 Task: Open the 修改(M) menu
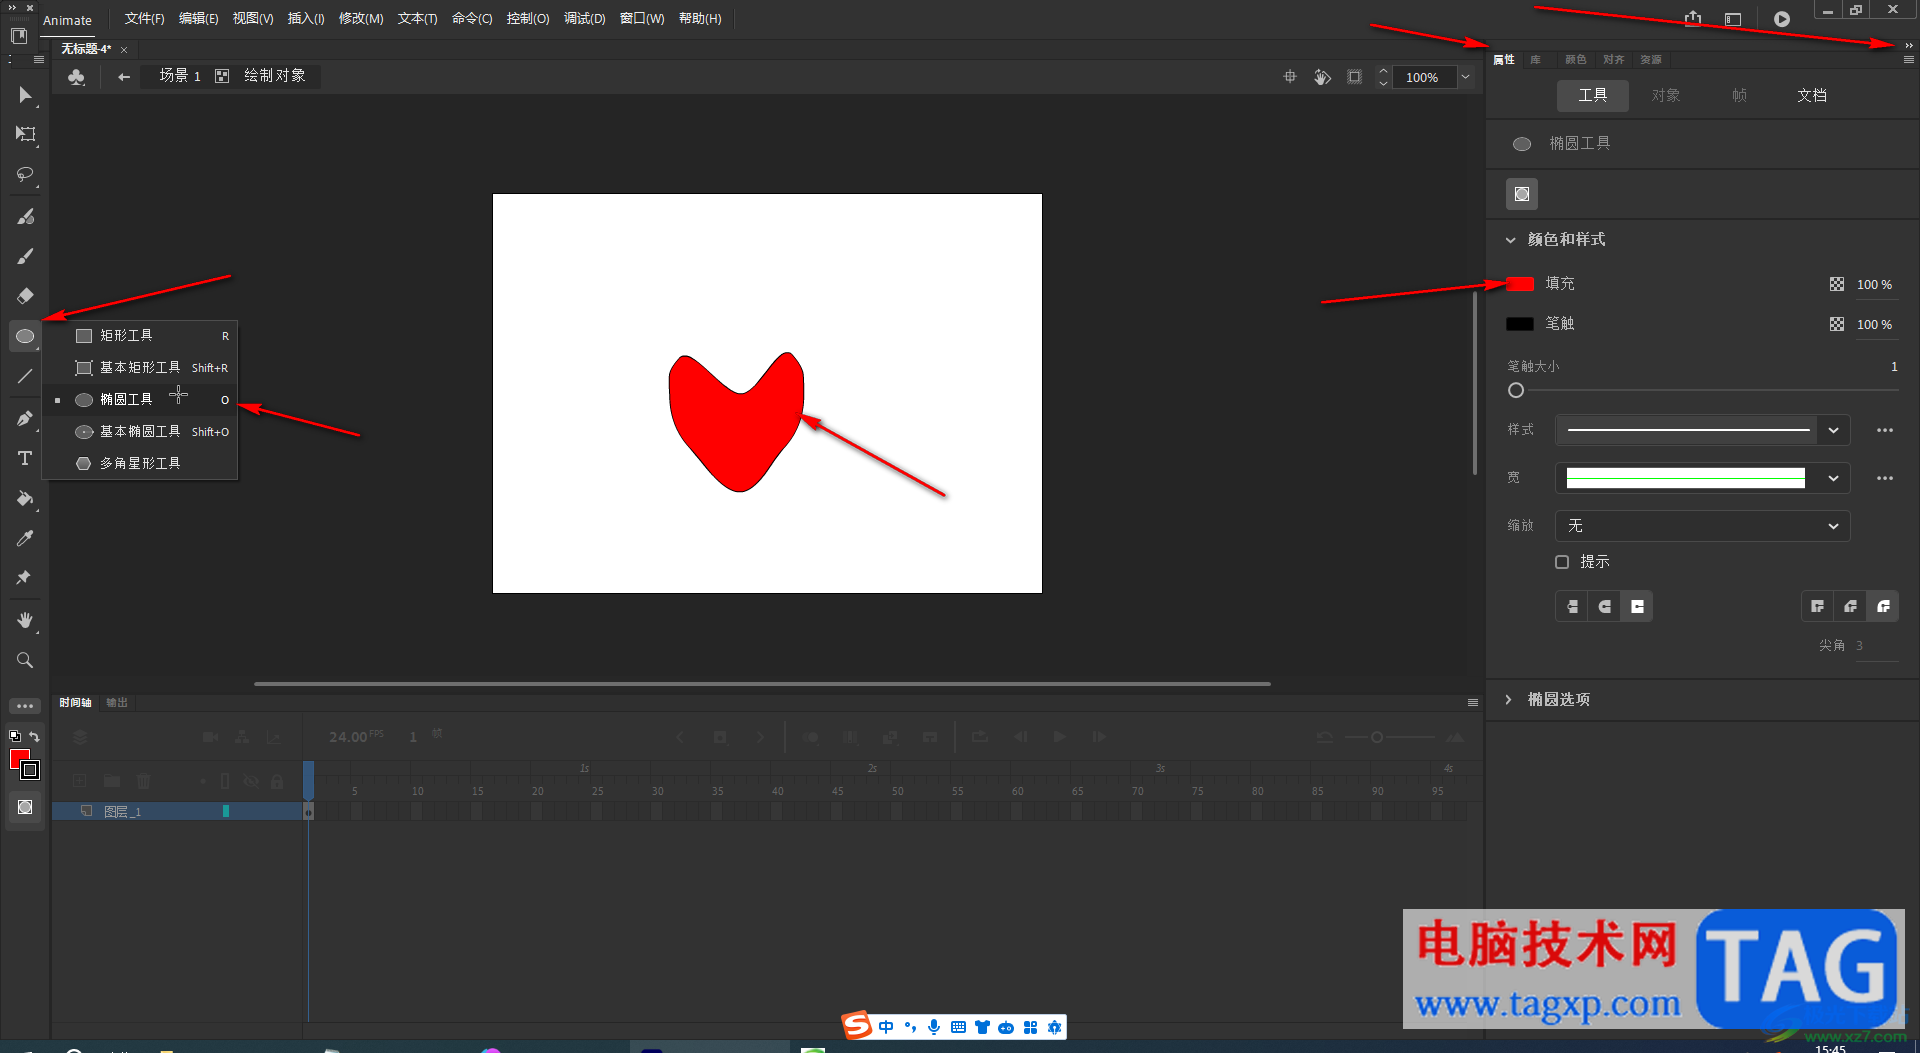(361, 19)
